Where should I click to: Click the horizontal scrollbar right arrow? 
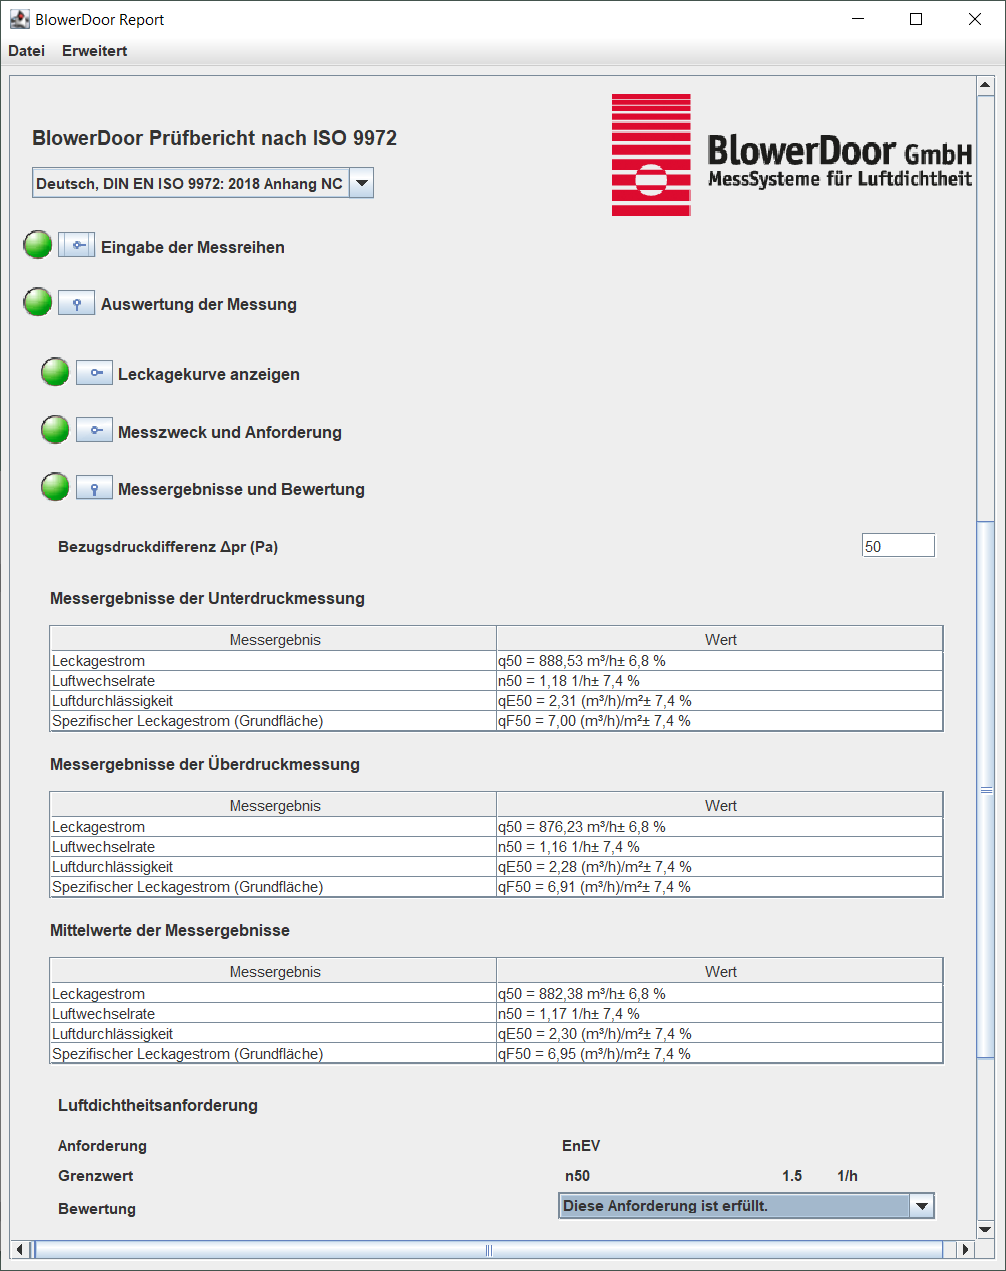click(965, 1249)
